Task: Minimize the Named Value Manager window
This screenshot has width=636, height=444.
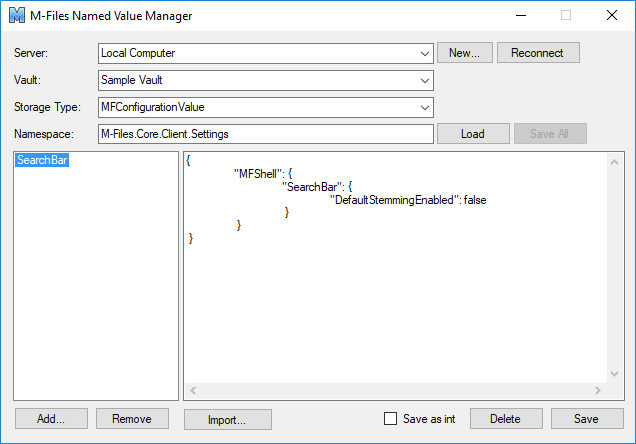Action: tap(520, 16)
